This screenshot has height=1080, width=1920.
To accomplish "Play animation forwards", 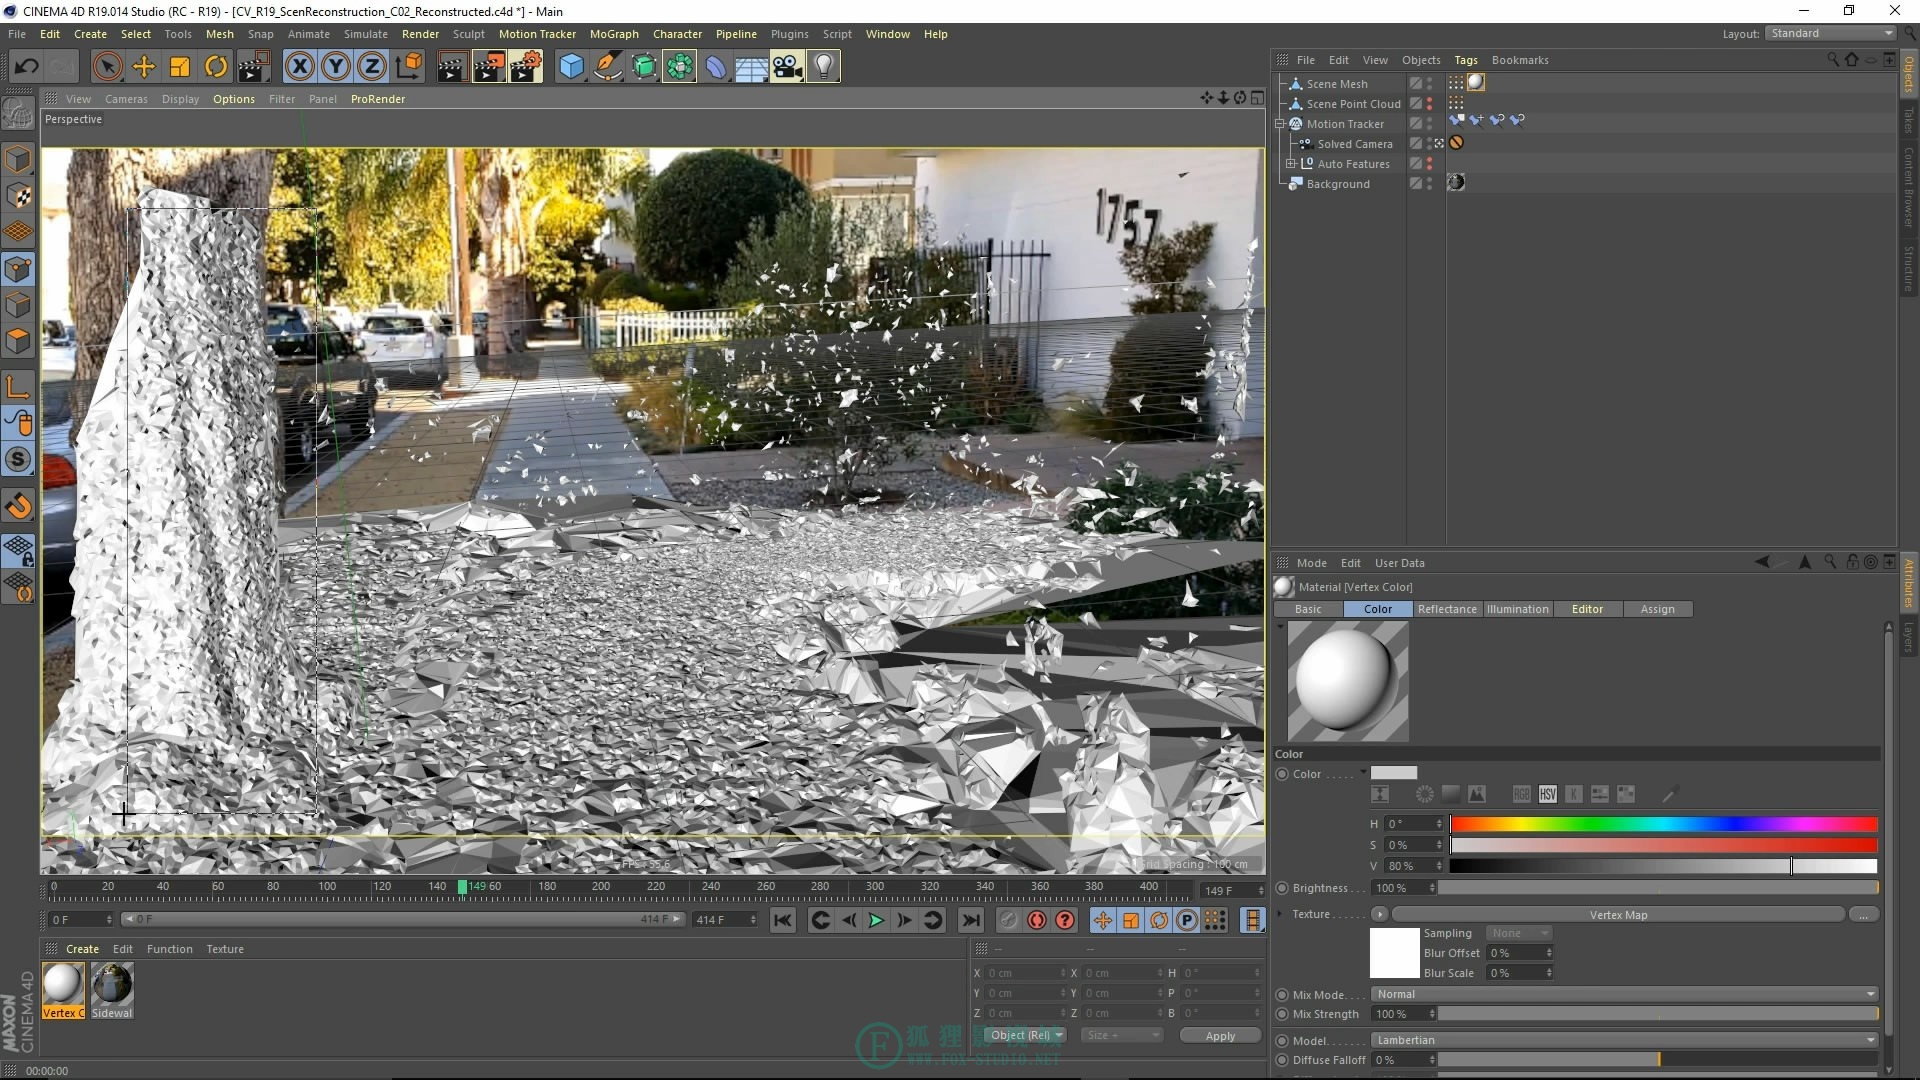I will (x=877, y=920).
